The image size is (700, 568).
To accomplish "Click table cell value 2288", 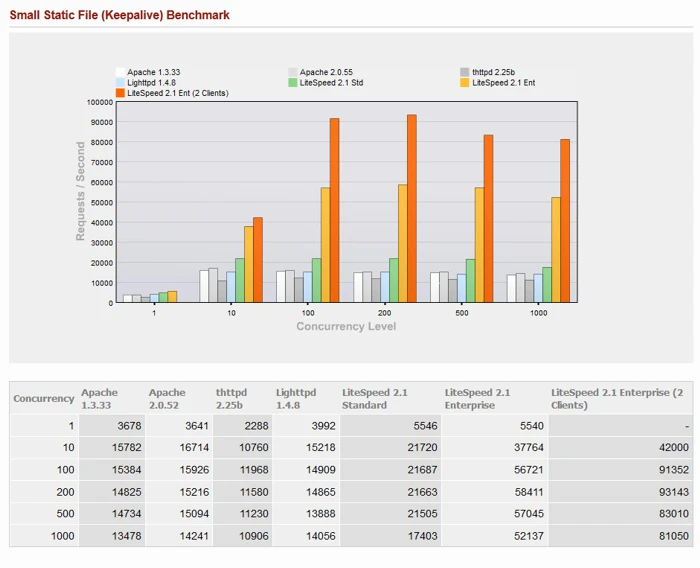I will click(256, 426).
